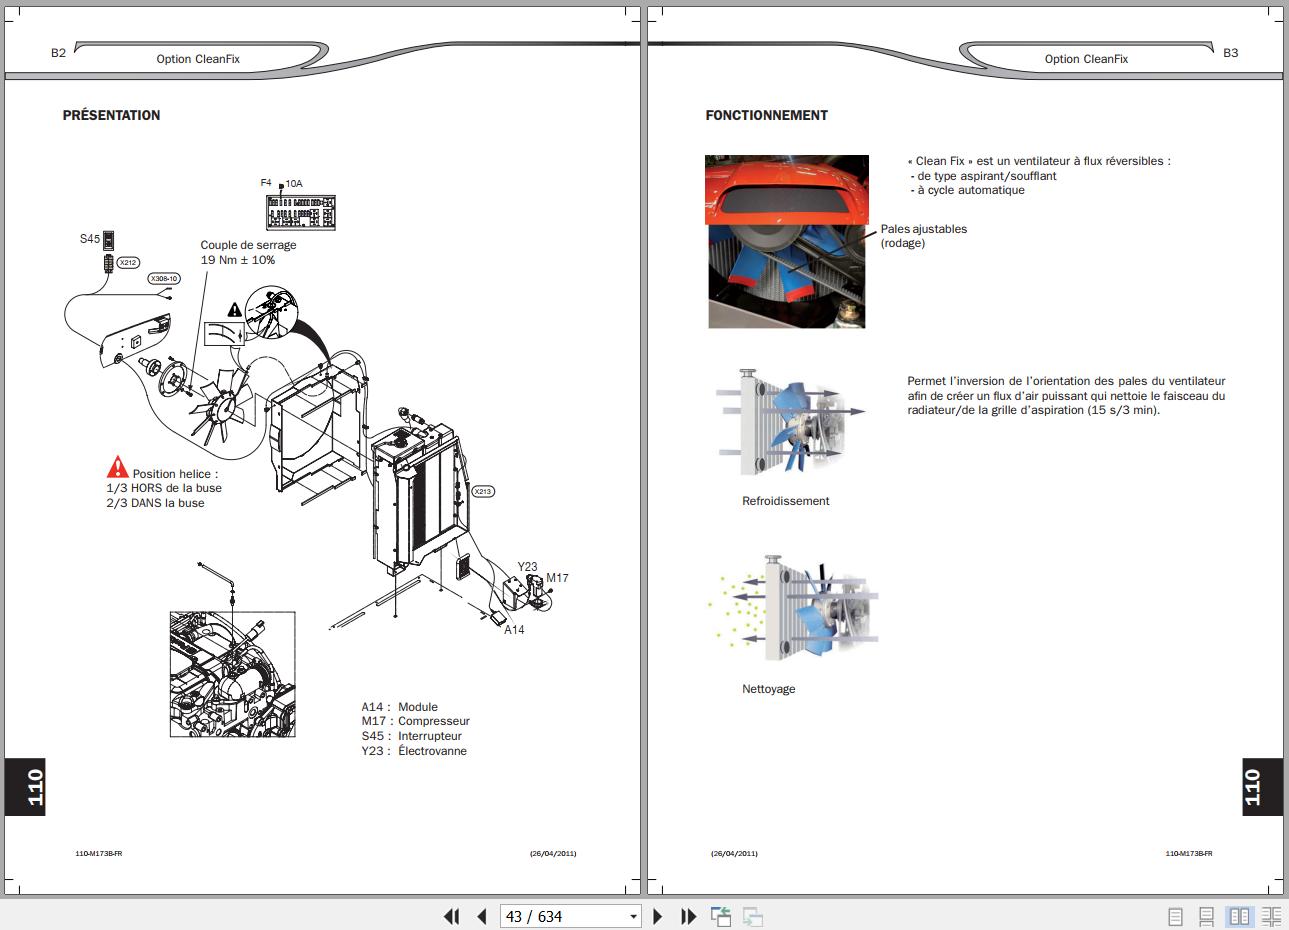Click the Refroidissement fan illustration

point(790,421)
